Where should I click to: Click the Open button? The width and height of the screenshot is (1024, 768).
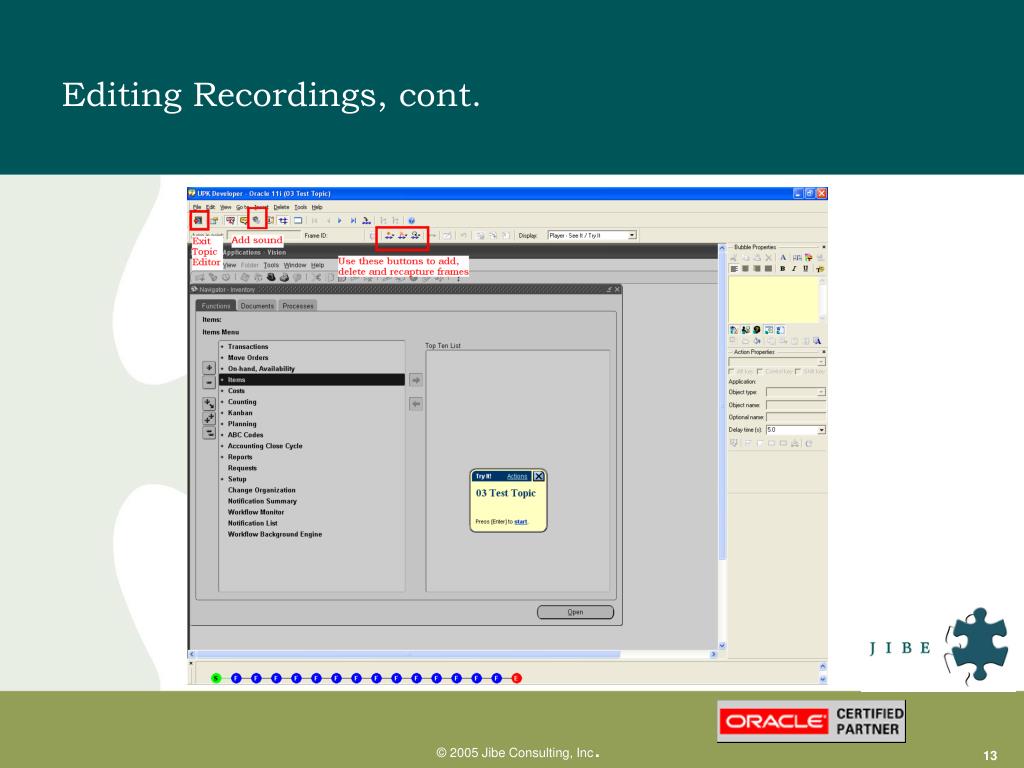pyautogui.click(x=575, y=612)
